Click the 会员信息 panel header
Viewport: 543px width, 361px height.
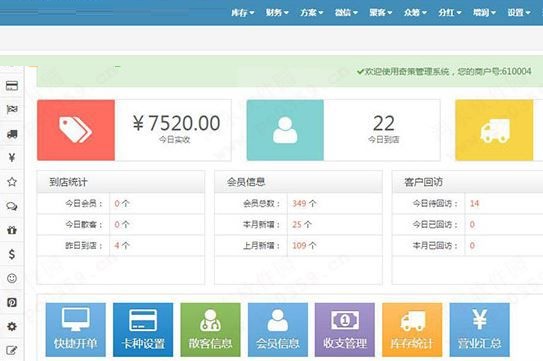(299, 182)
